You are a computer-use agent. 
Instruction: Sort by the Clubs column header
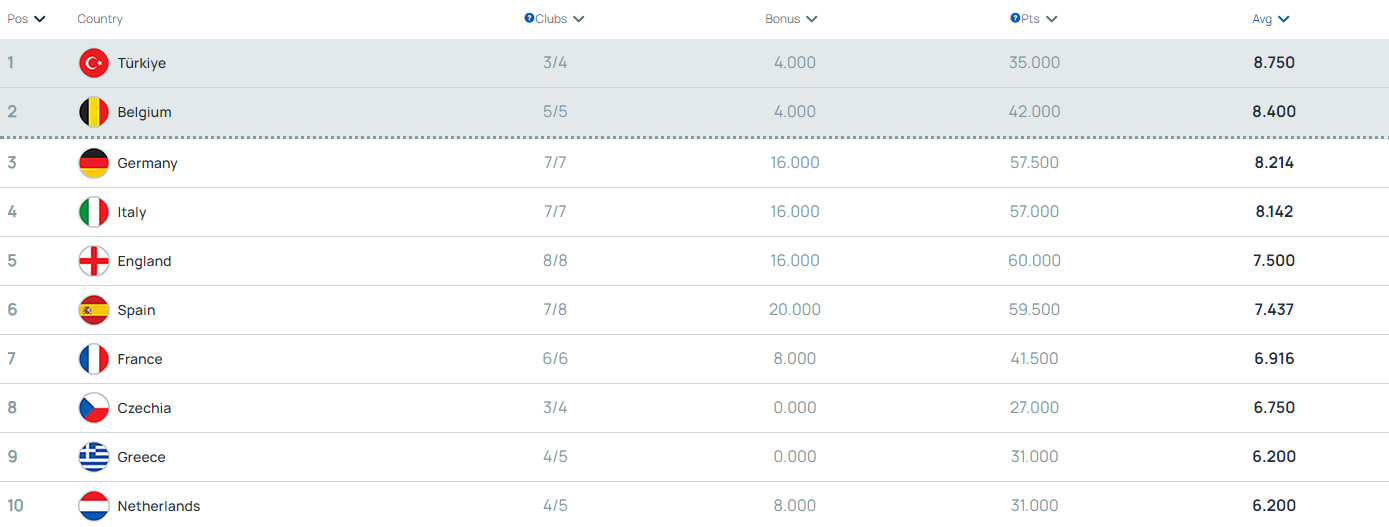tap(554, 19)
